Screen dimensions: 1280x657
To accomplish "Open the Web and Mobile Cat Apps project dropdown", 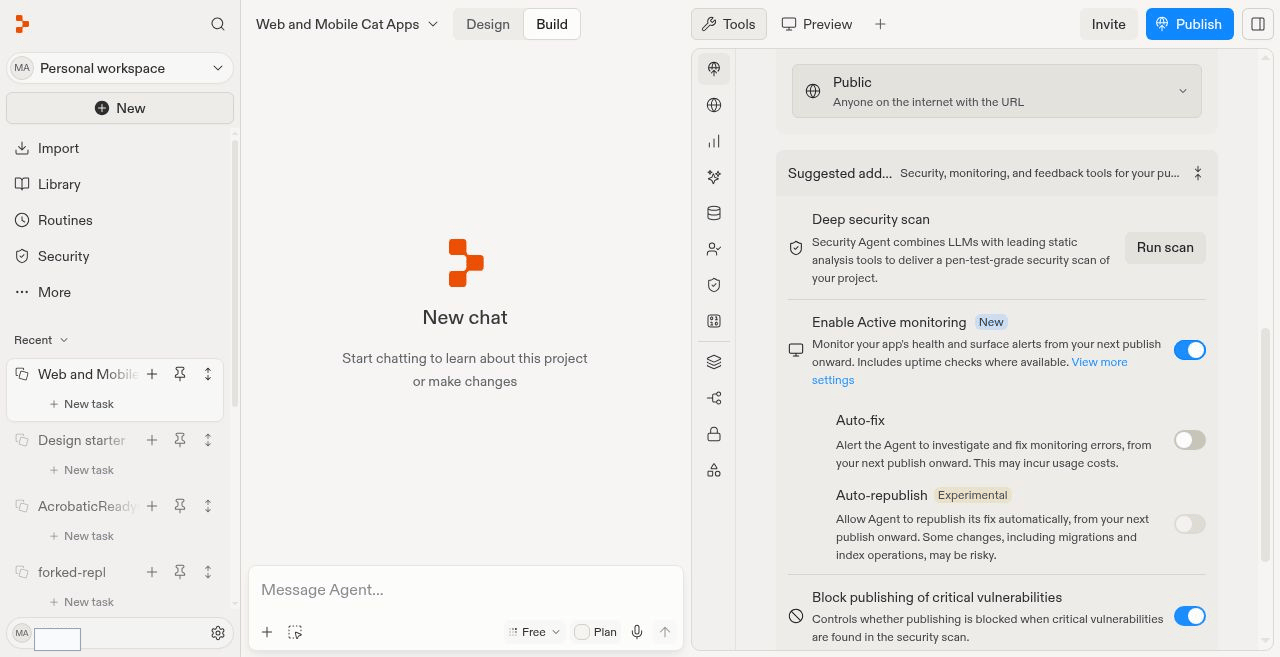I will [x=347, y=24].
